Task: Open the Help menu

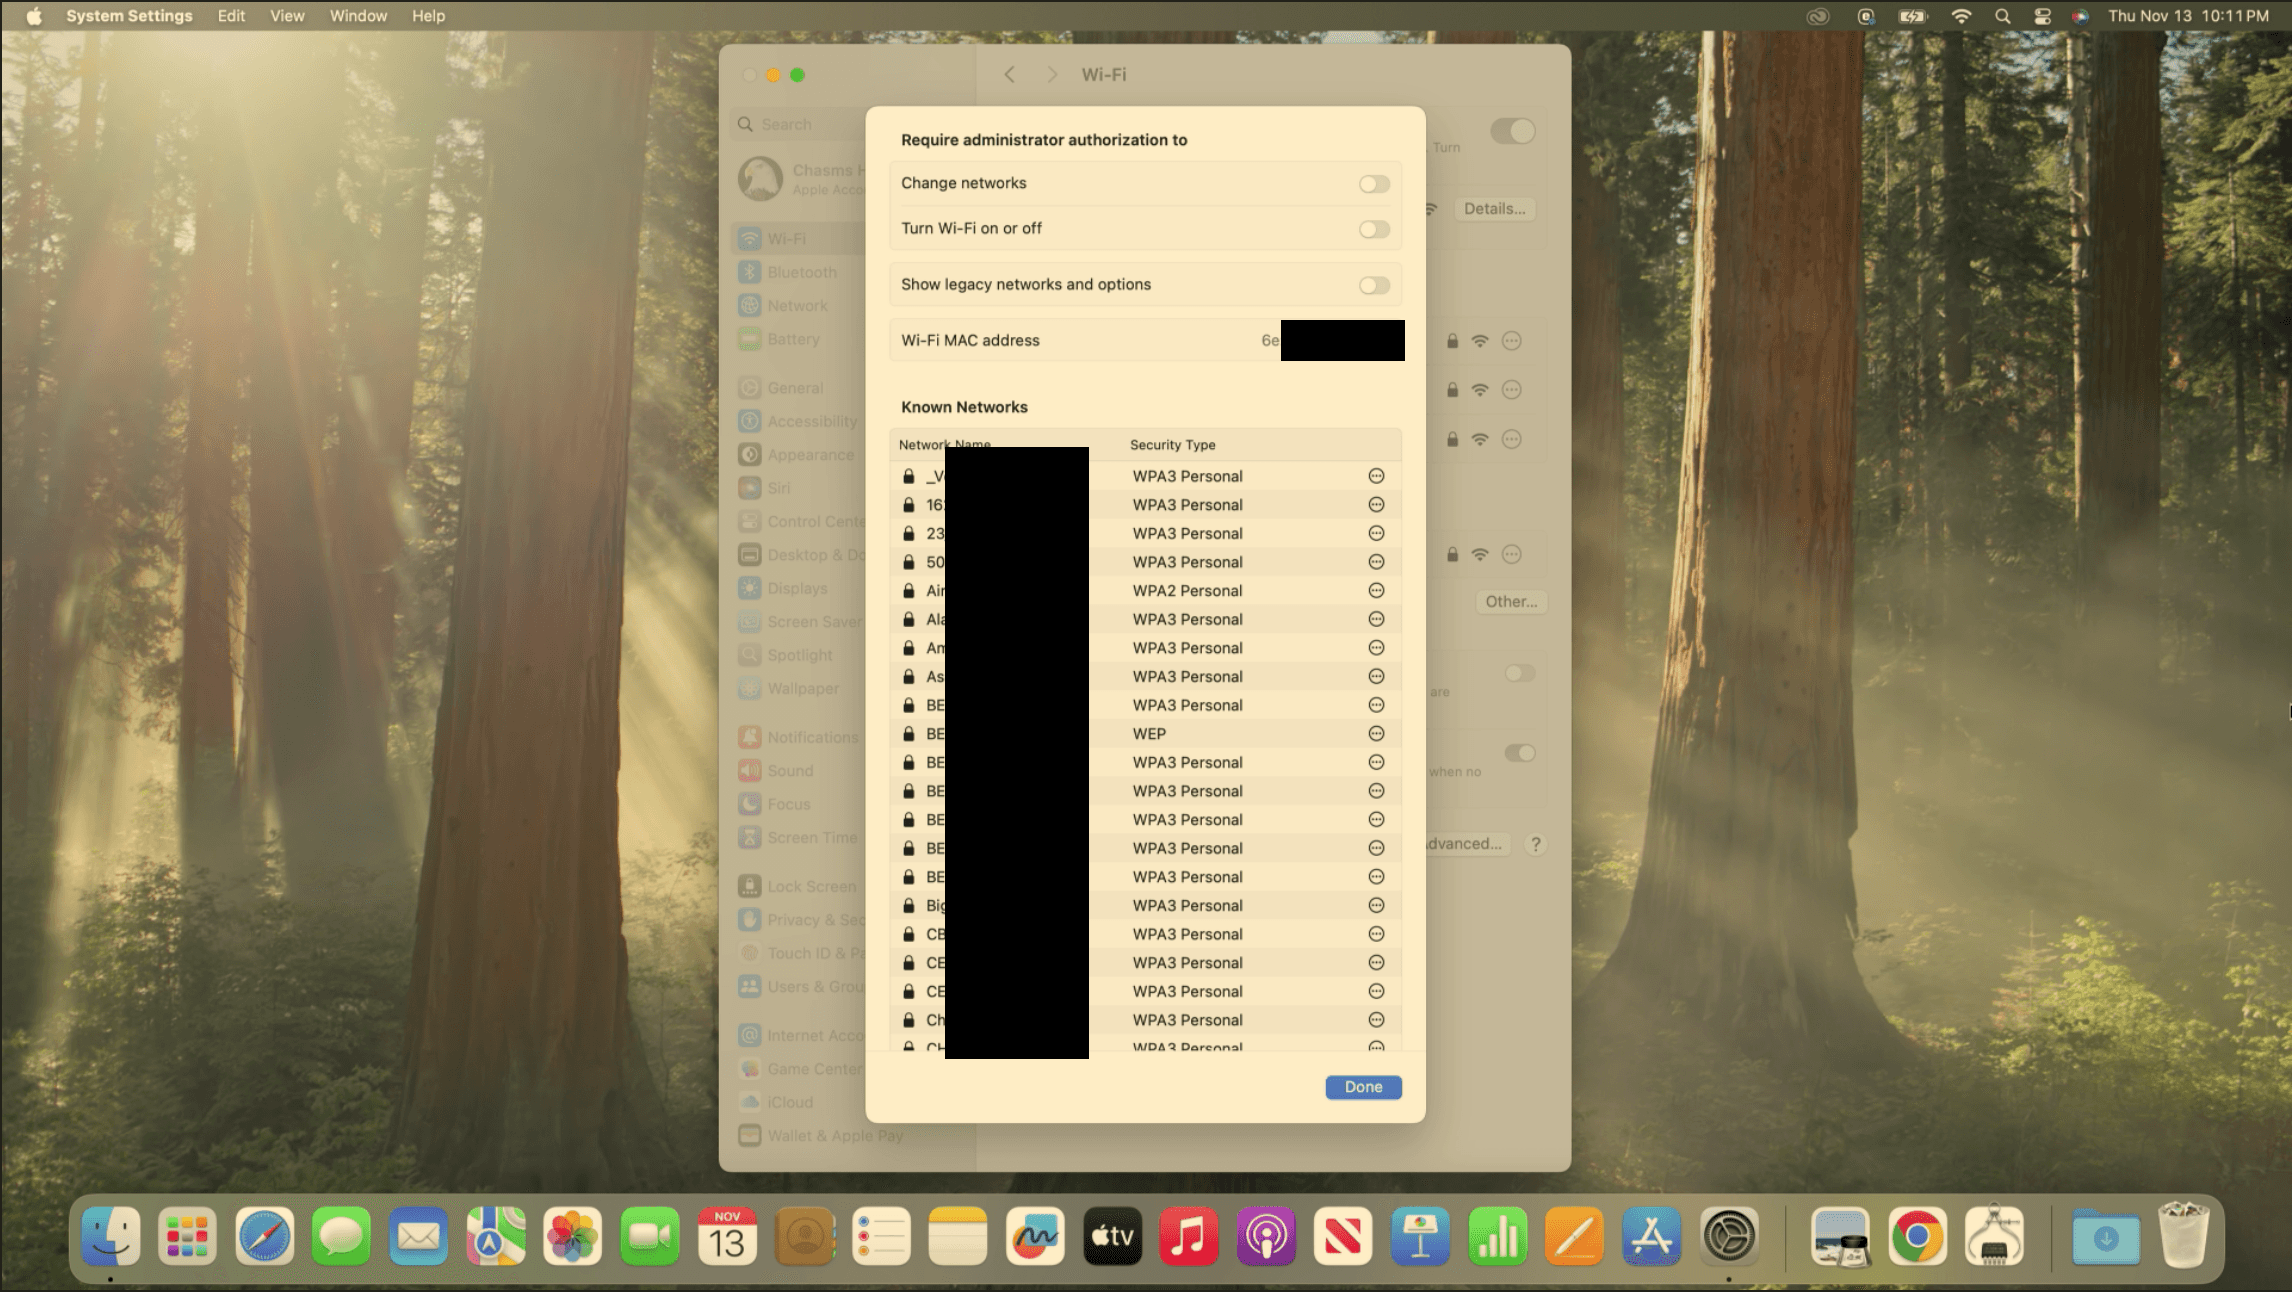Action: (428, 16)
